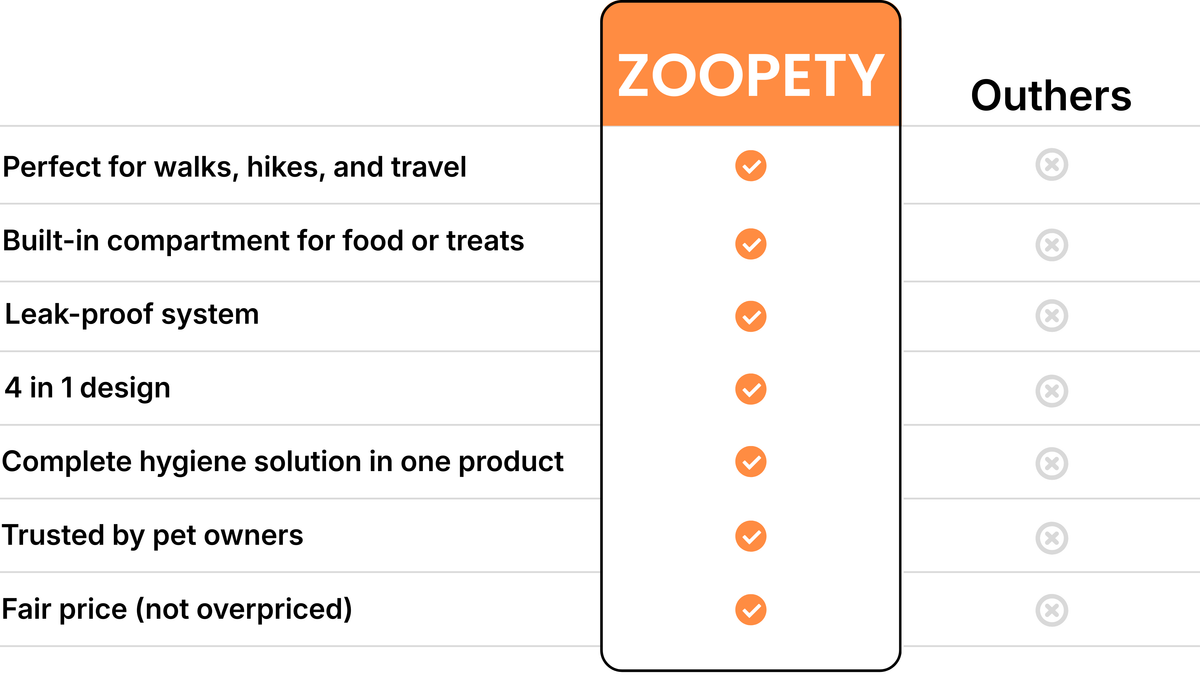Viewport: 1200px width, 675px height.
Task: Click the gray X for Leak-proof system
Action: point(1051,316)
